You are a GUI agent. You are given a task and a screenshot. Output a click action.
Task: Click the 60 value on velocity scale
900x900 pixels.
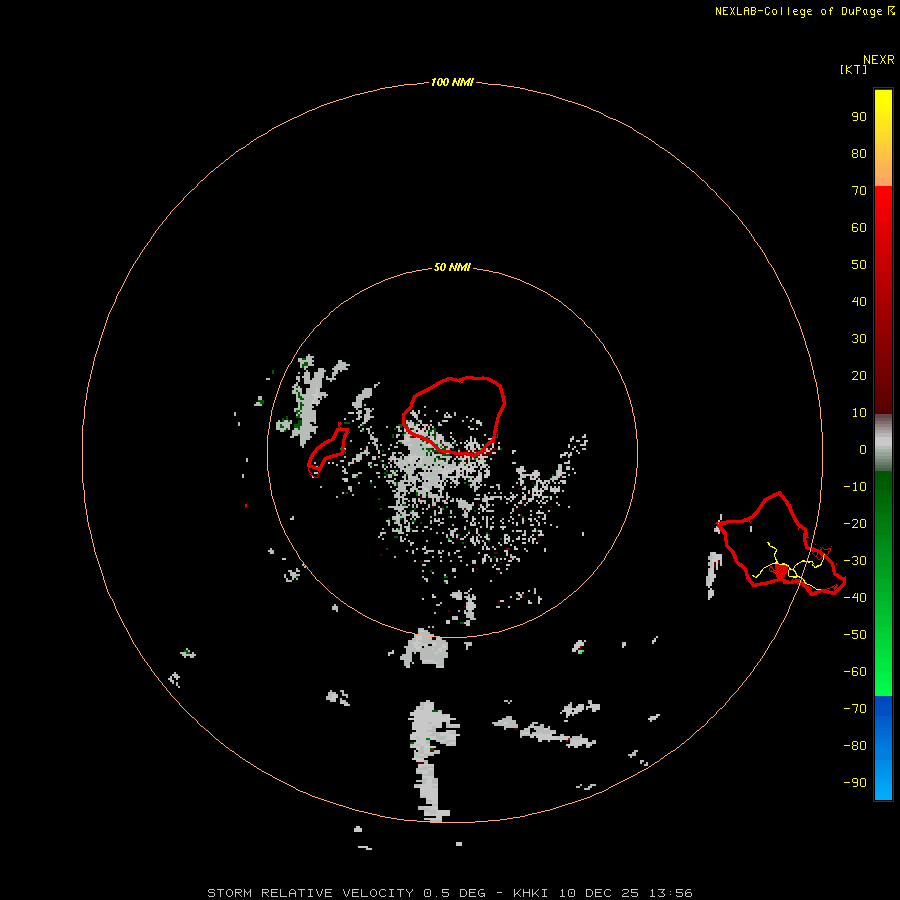859,227
